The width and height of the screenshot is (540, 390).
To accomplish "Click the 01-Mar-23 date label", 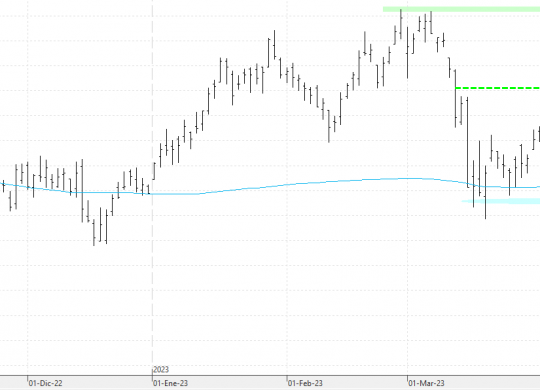I will click(426, 383).
